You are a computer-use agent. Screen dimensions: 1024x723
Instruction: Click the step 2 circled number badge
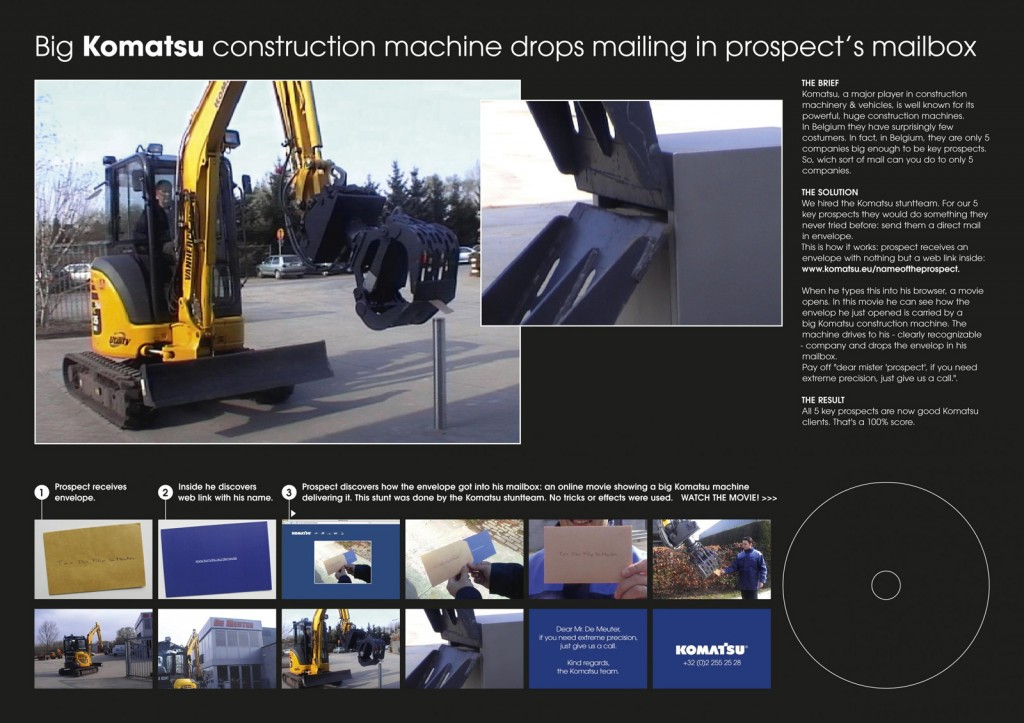pyautogui.click(x=165, y=492)
